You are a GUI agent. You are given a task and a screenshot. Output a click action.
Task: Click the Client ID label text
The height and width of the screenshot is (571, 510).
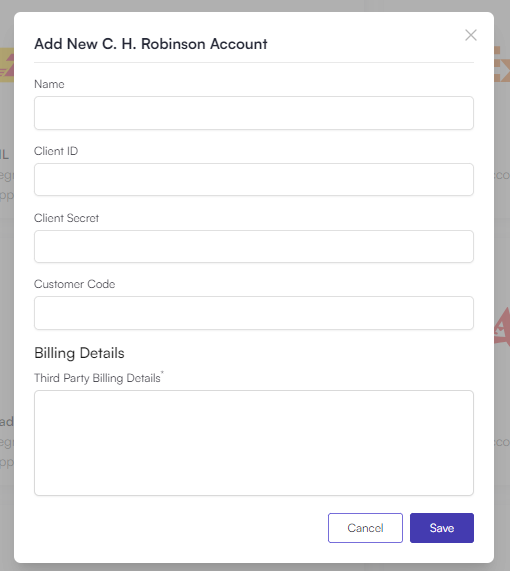click(56, 151)
